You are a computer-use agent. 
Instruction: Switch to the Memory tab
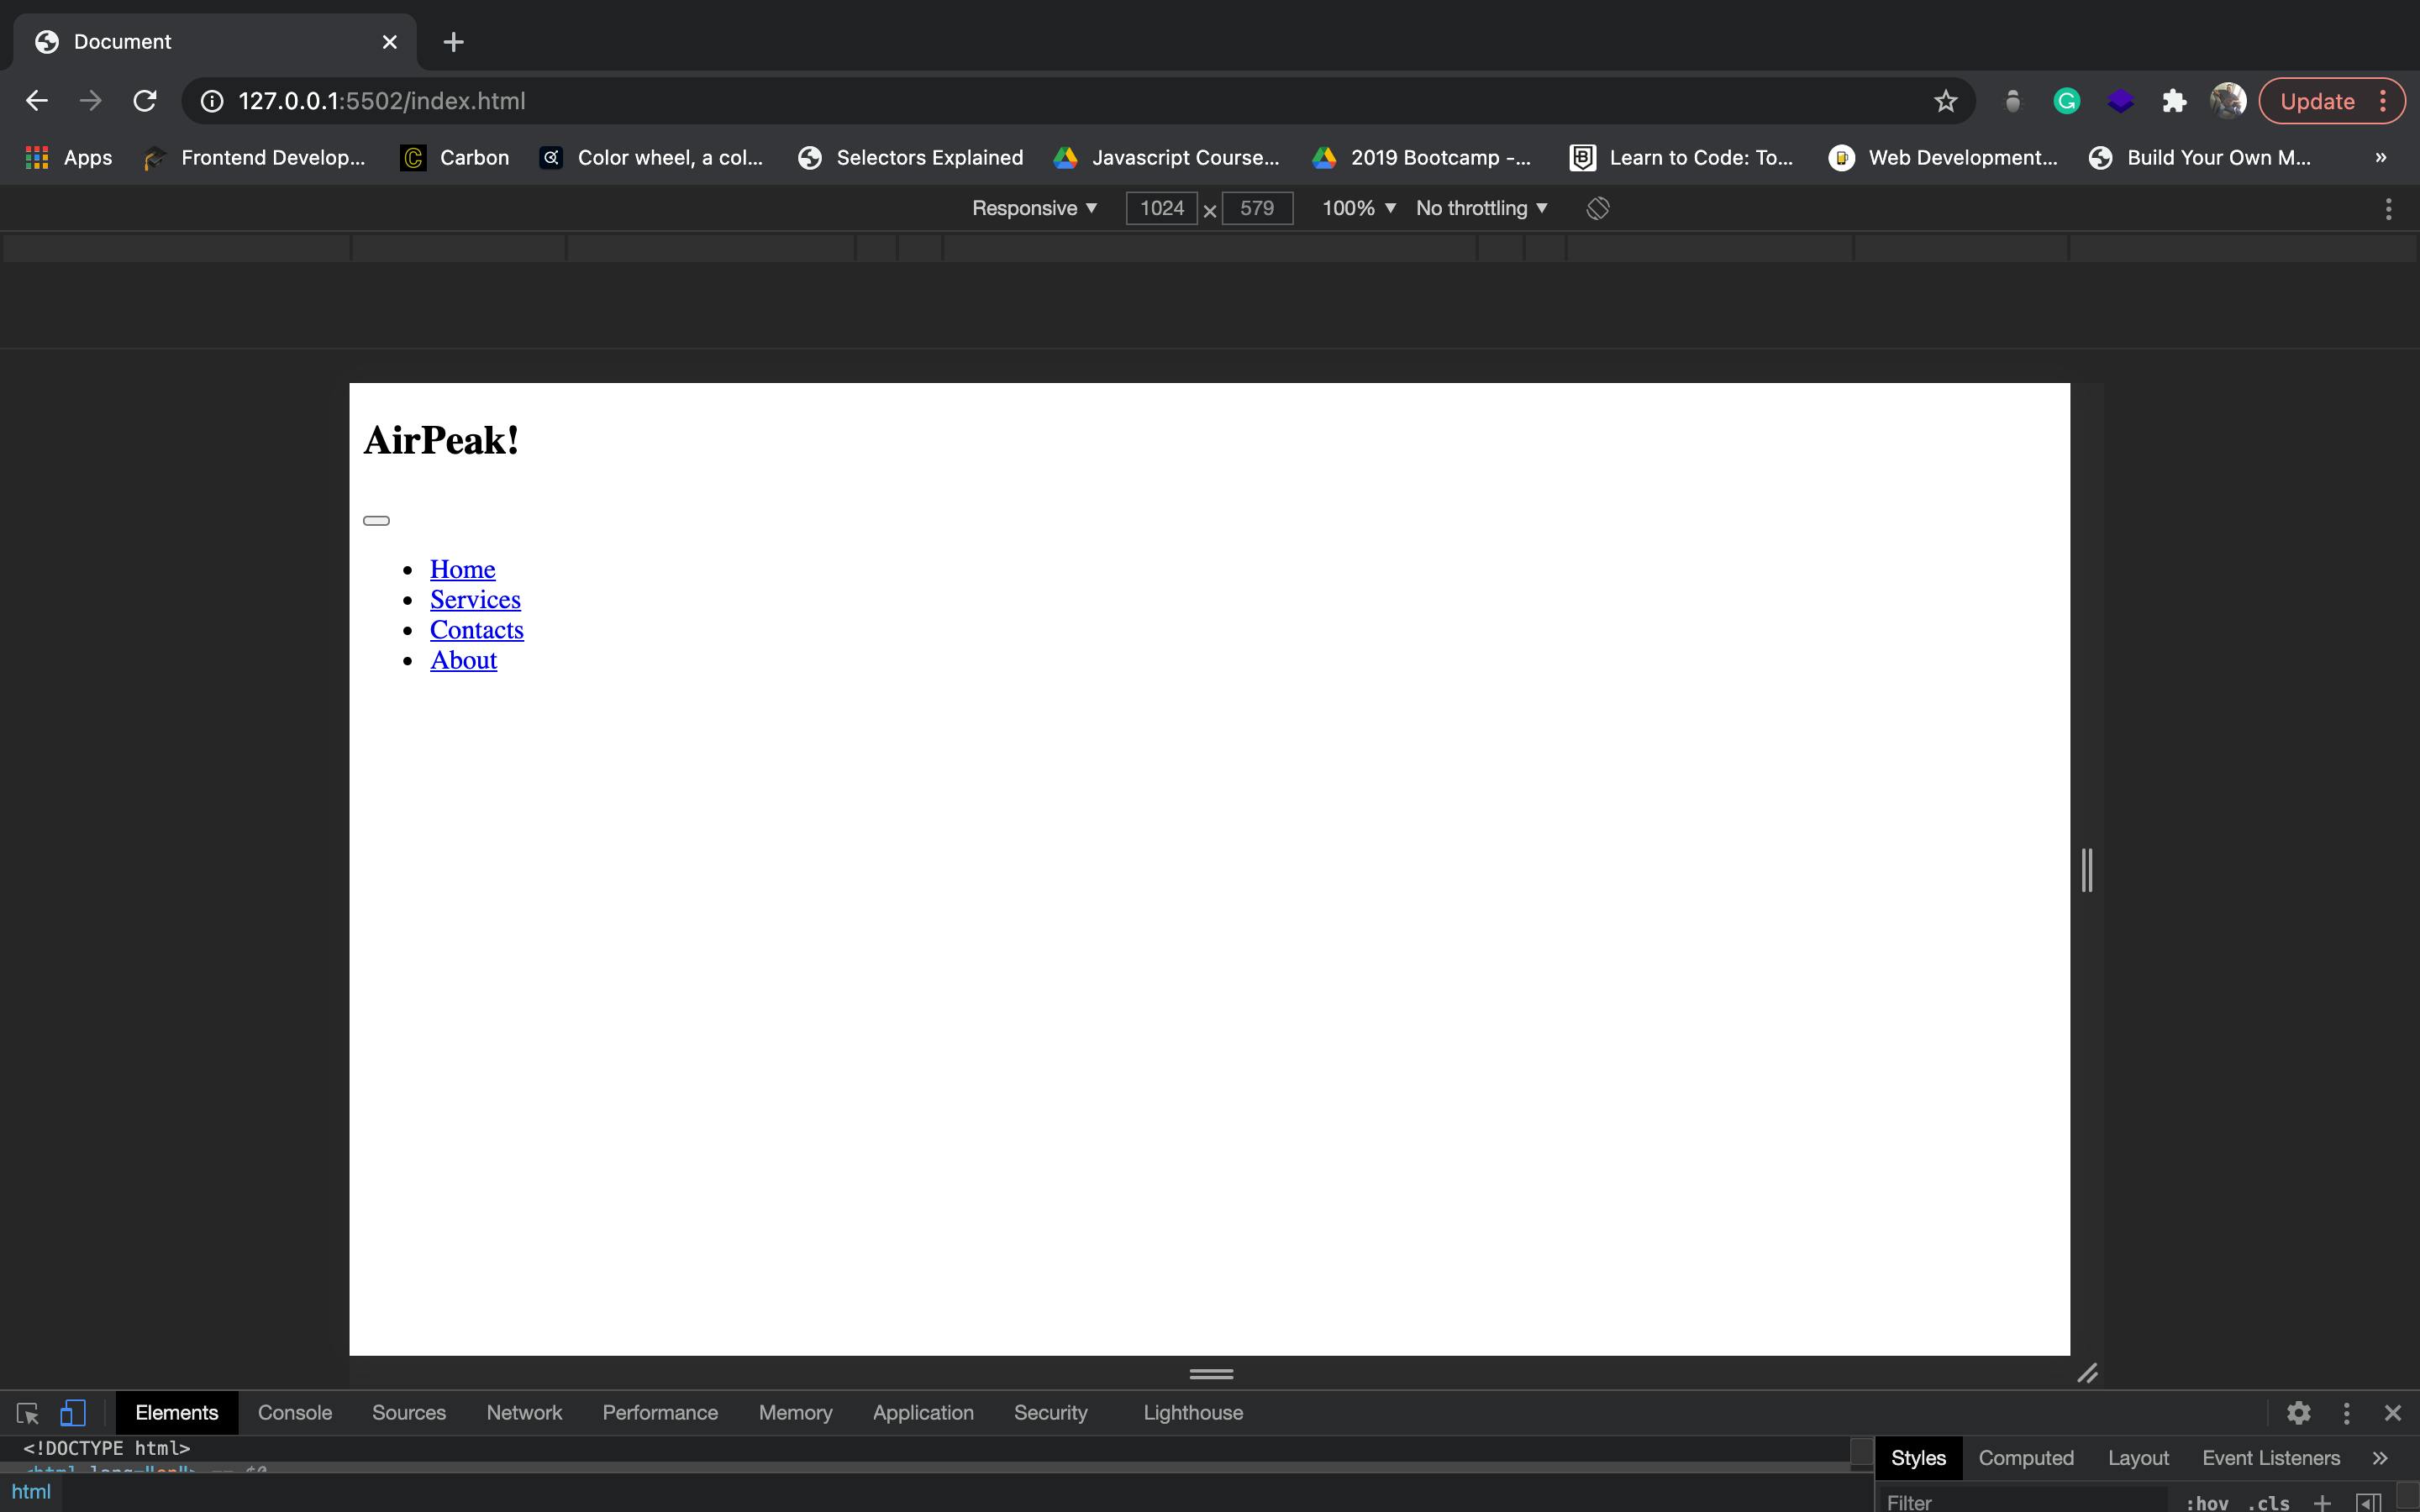coord(795,1413)
